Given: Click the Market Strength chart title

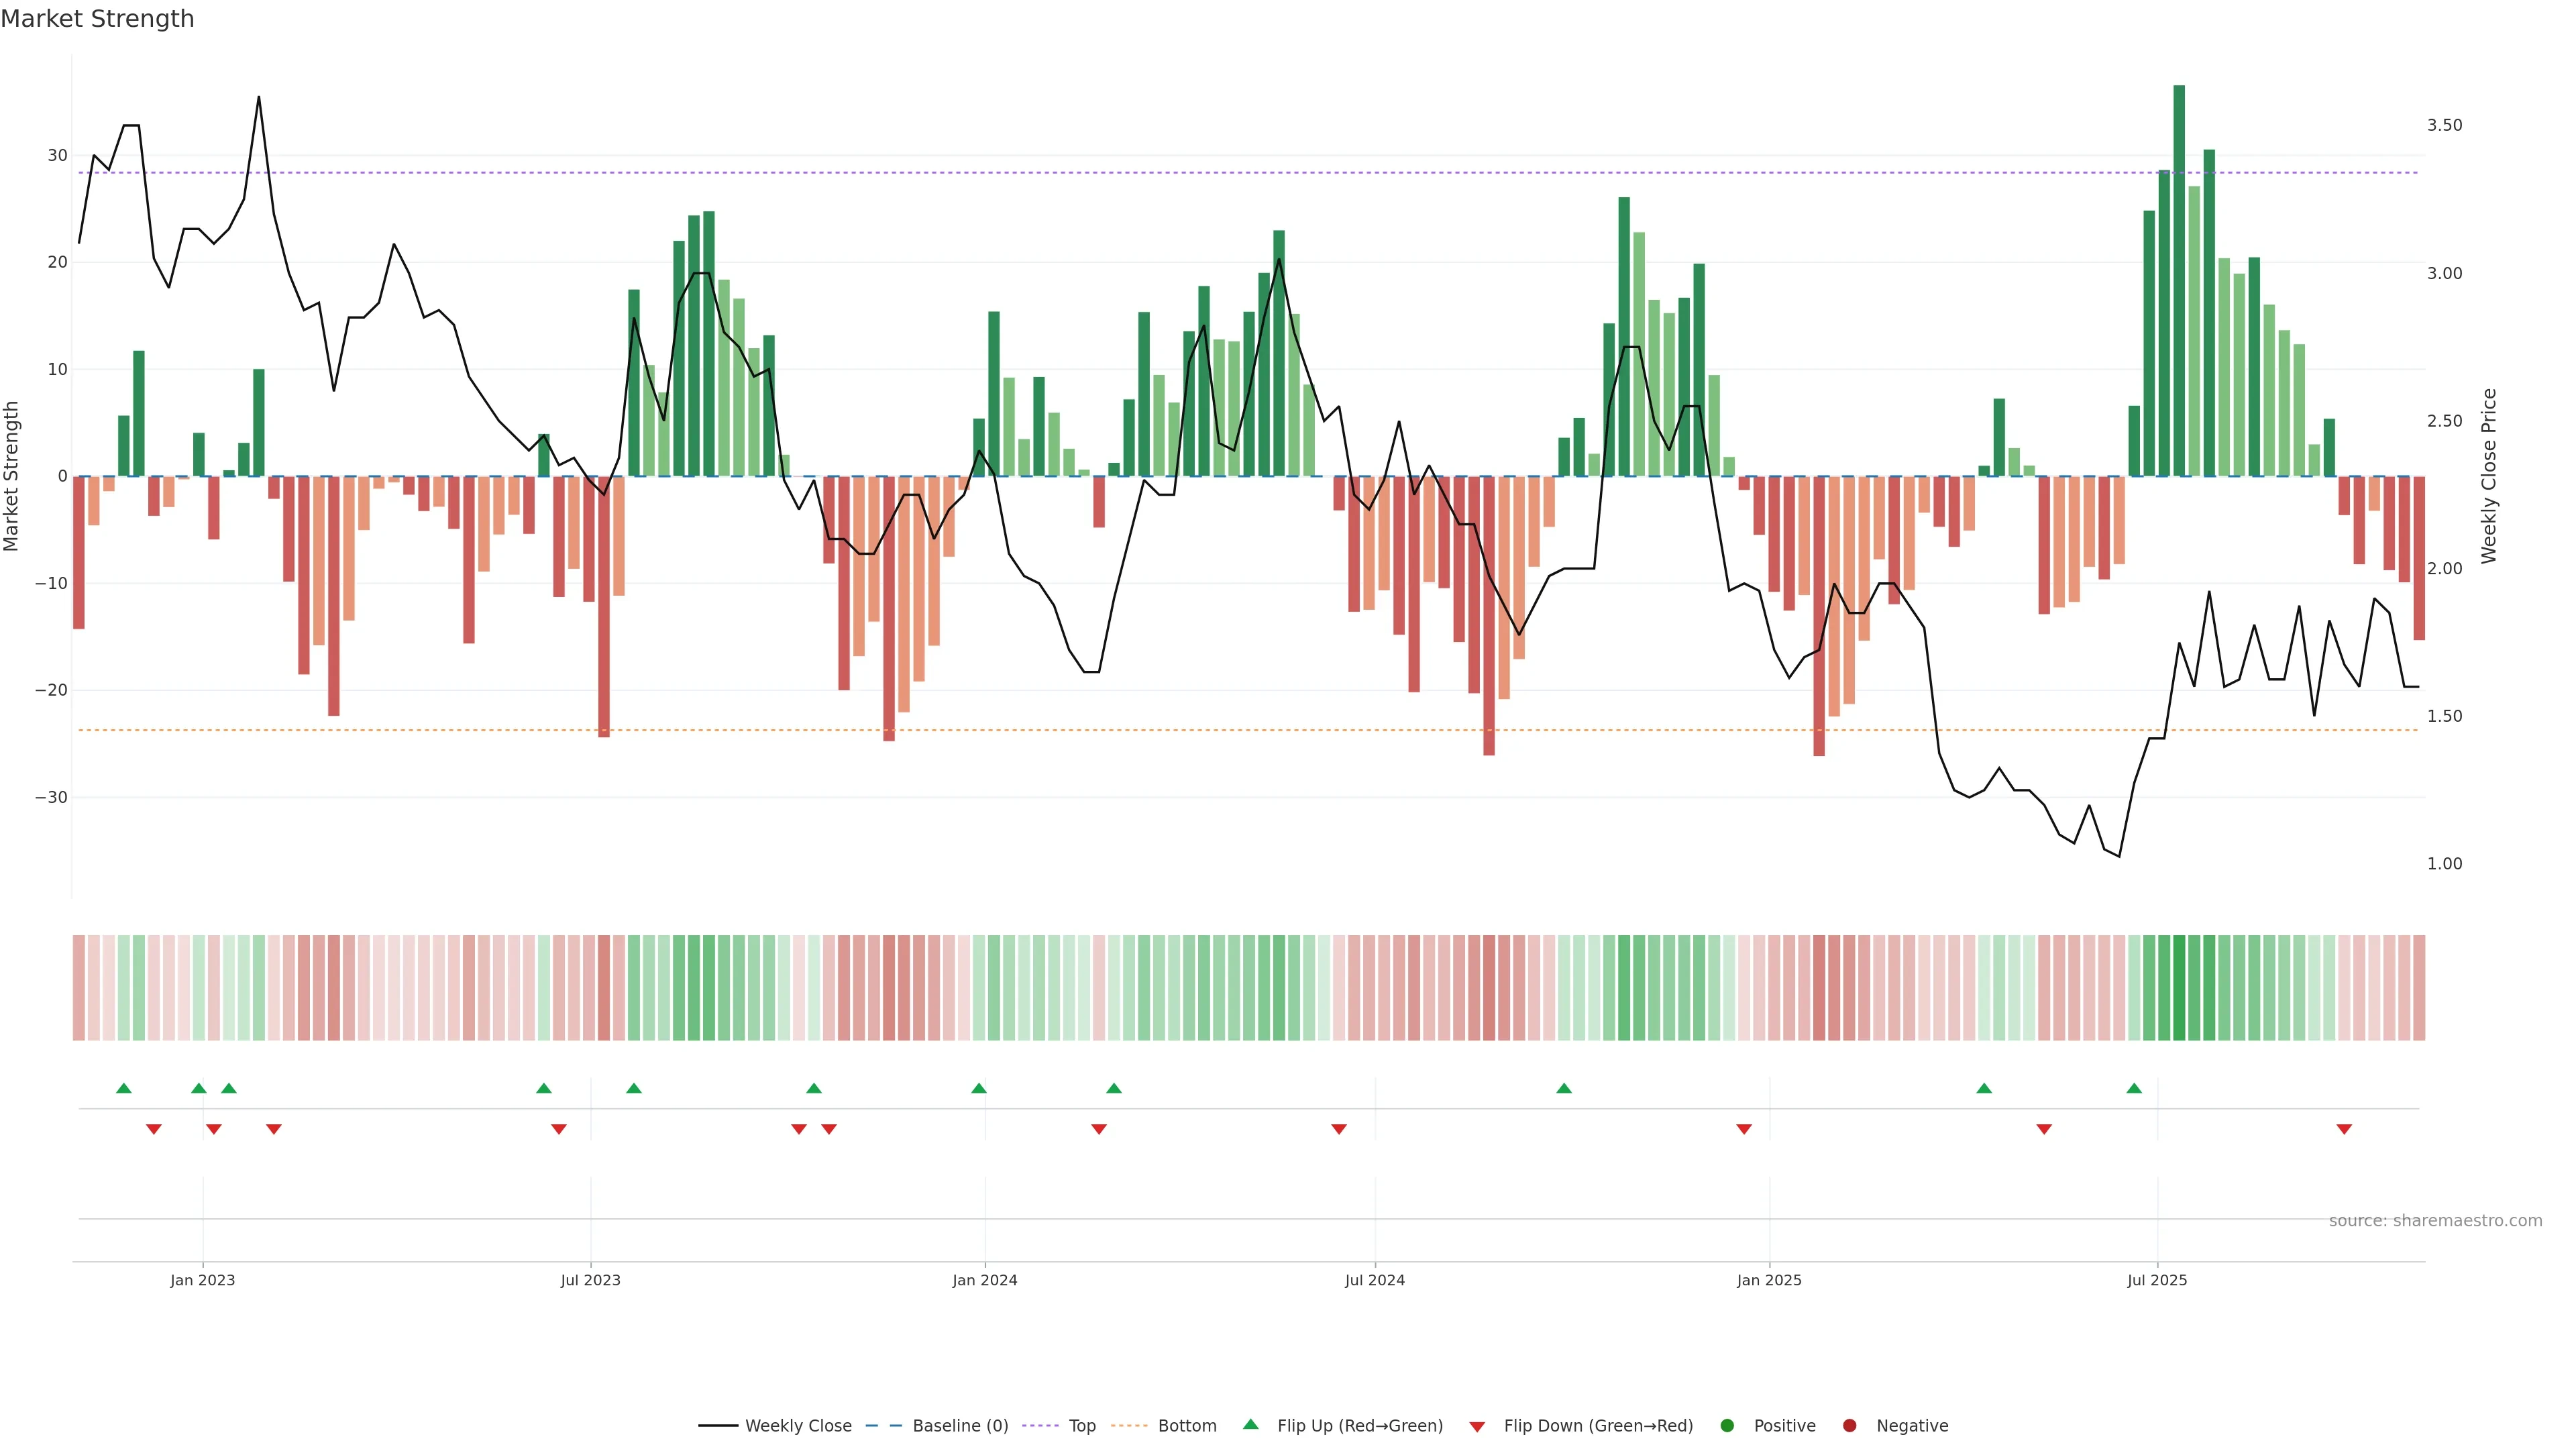Looking at the screenshot, I should tap(97, 19).
